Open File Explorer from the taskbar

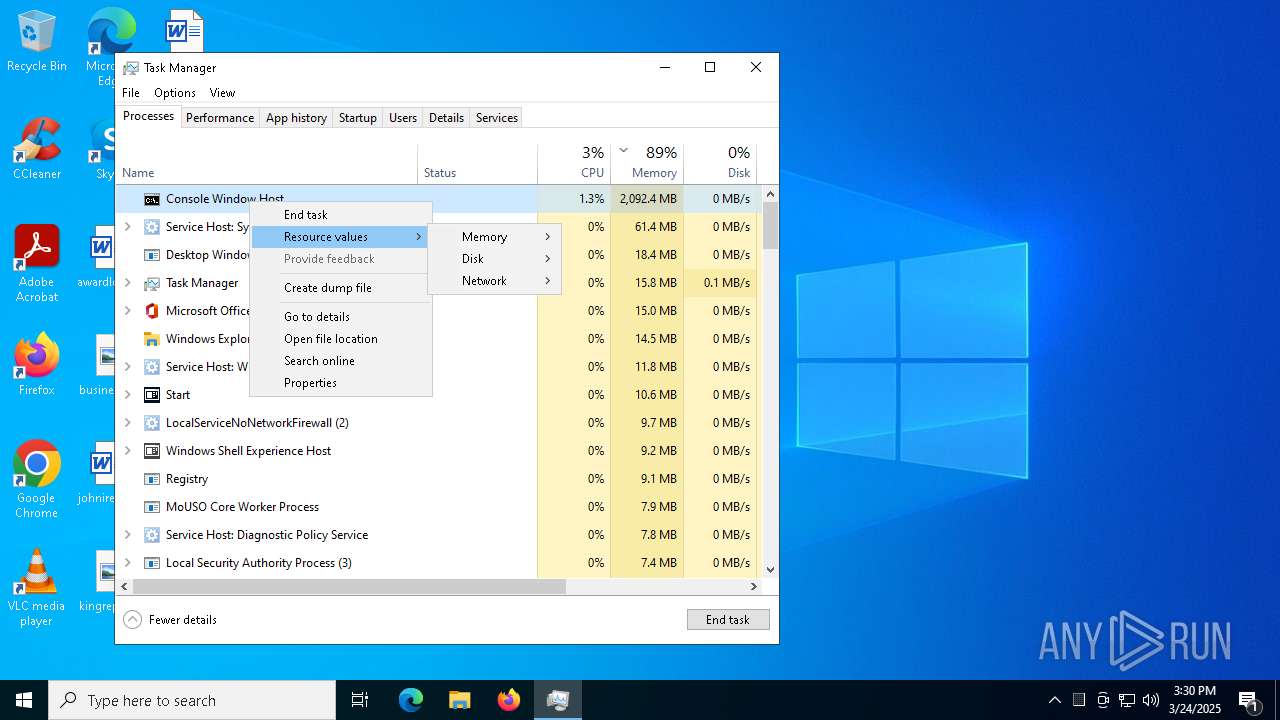[459, 700]
